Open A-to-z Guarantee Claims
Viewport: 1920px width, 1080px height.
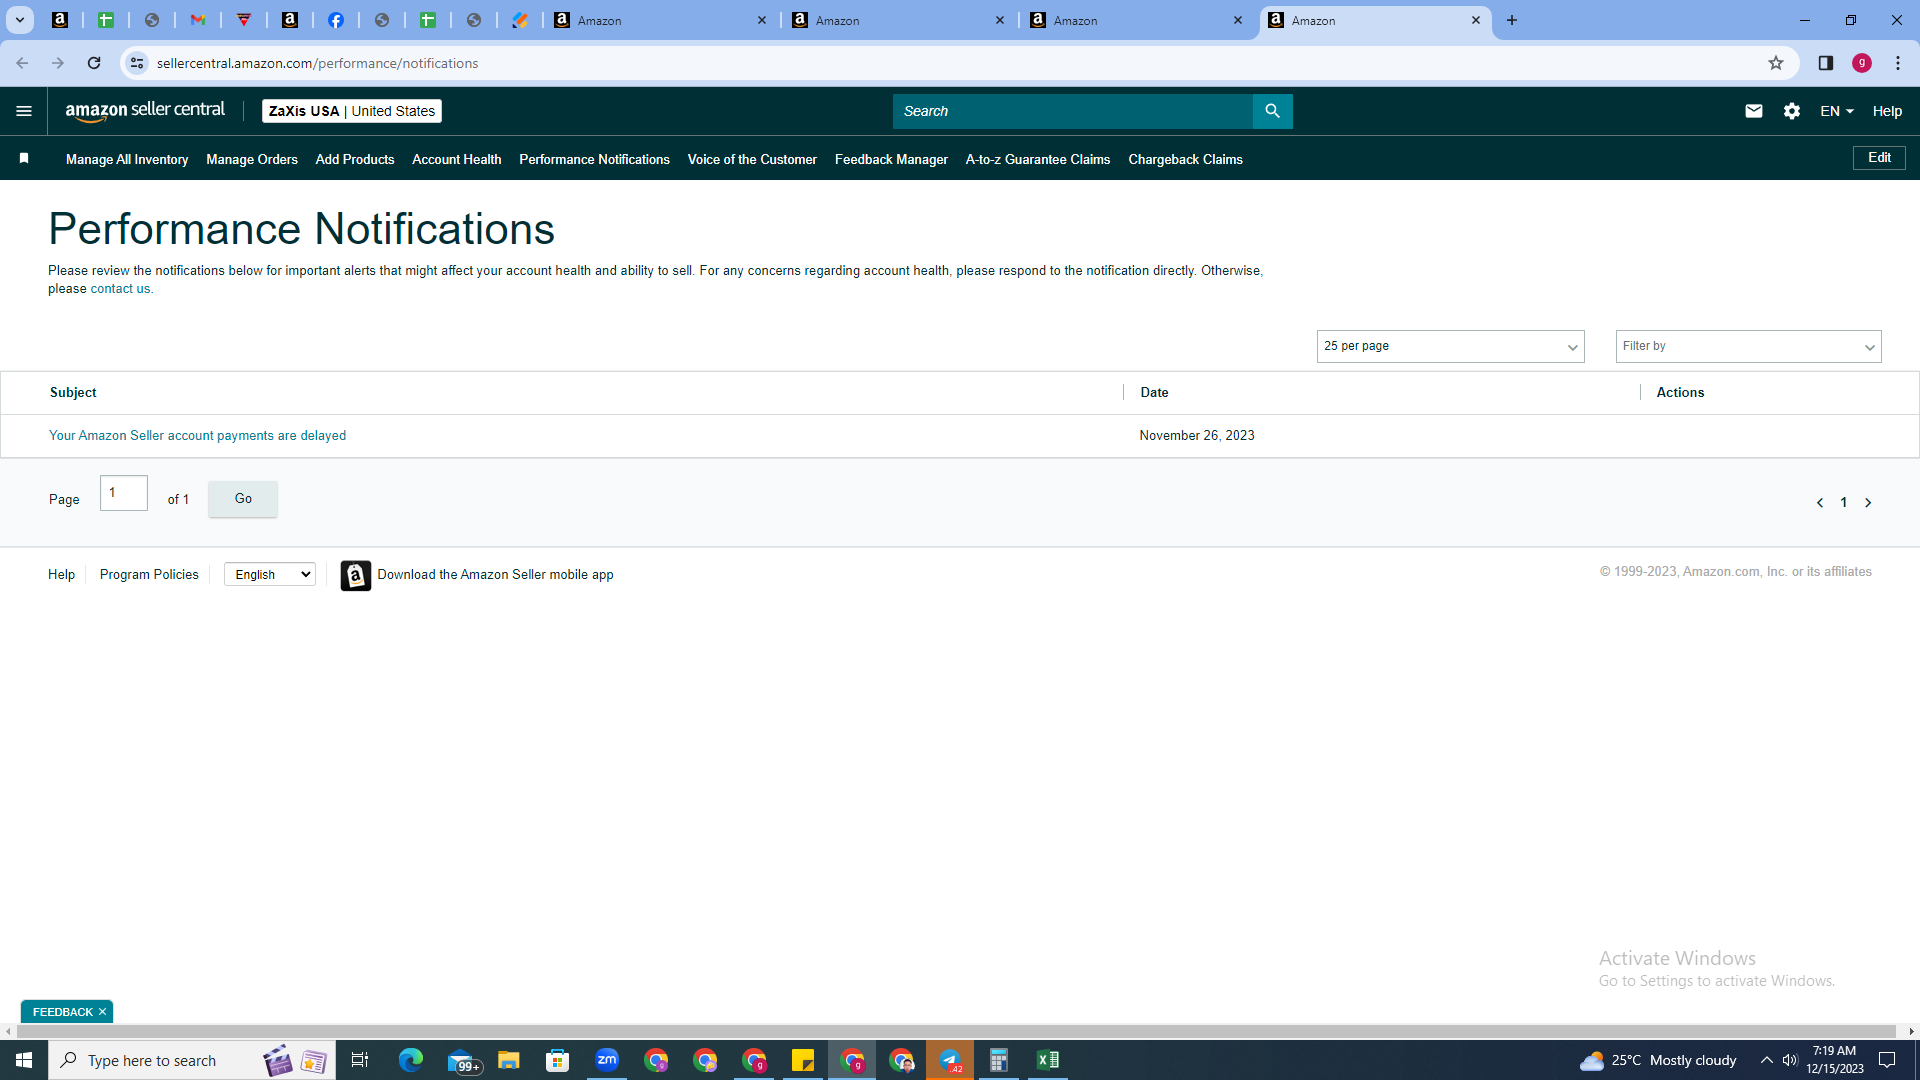click(x=1038, y=159)
